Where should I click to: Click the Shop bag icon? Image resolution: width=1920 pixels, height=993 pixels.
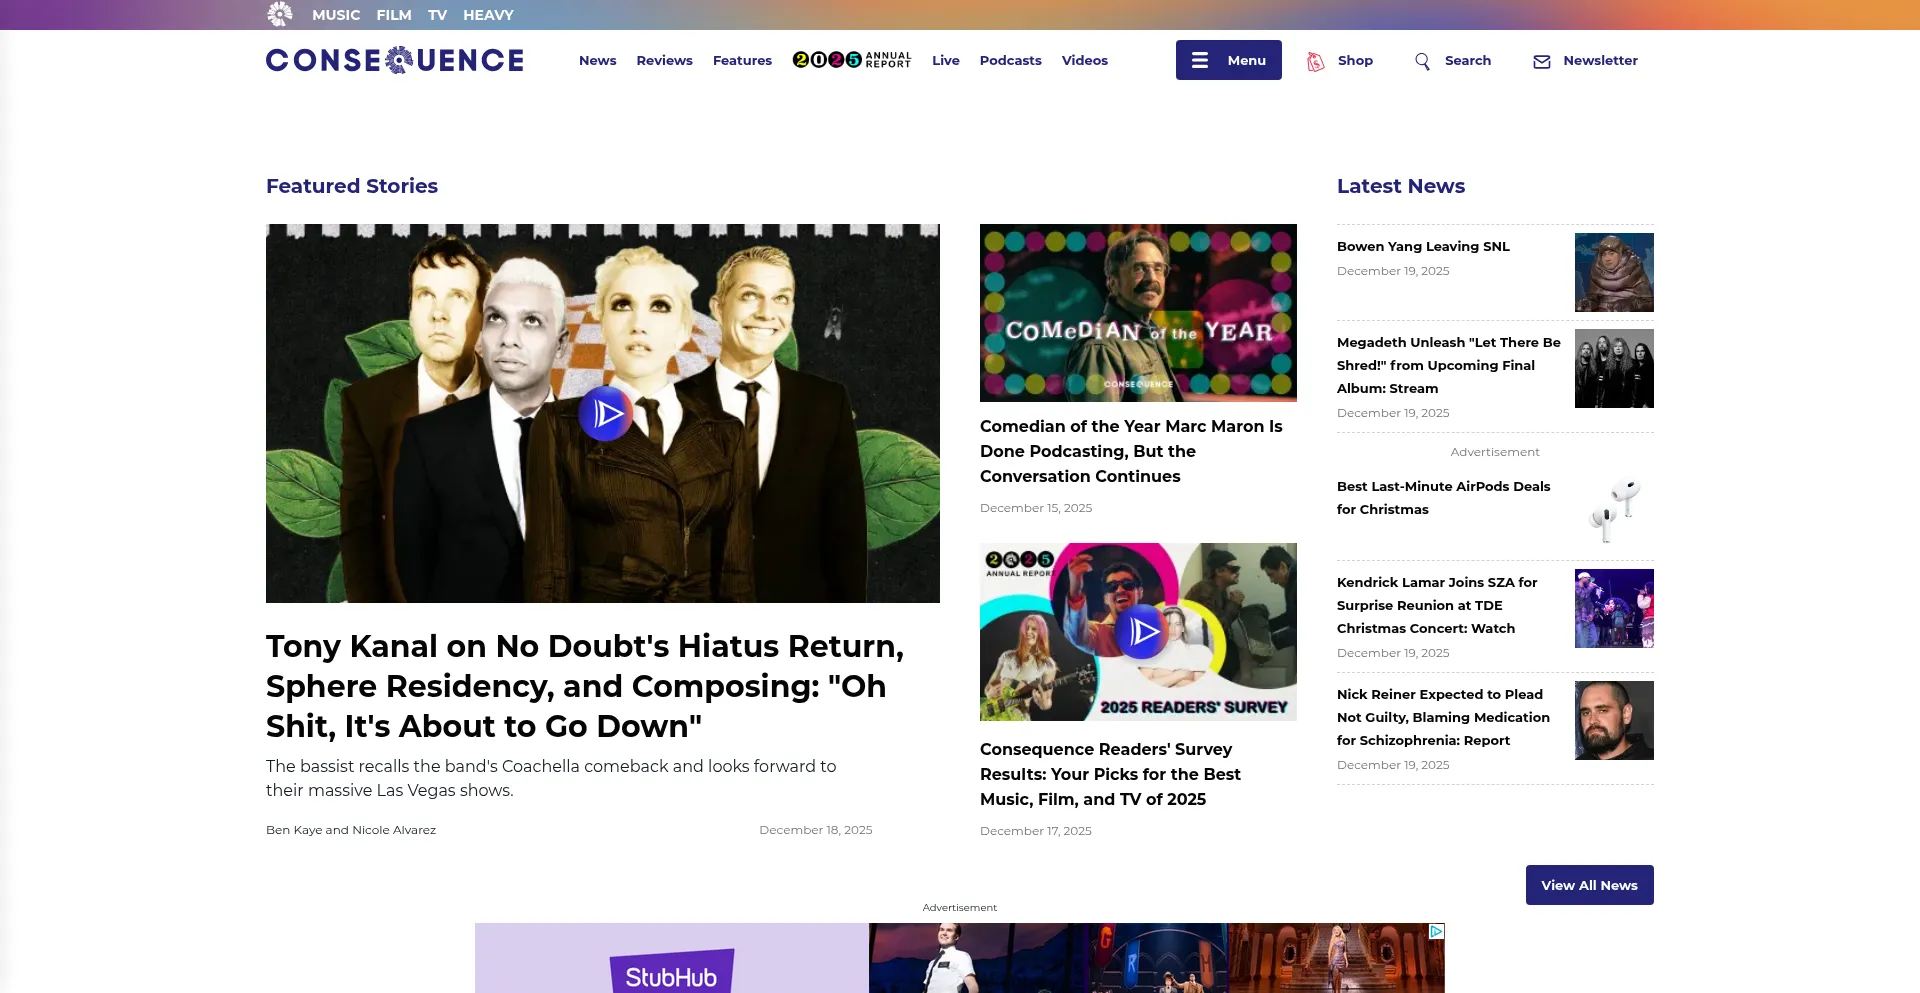(1315, 60)
